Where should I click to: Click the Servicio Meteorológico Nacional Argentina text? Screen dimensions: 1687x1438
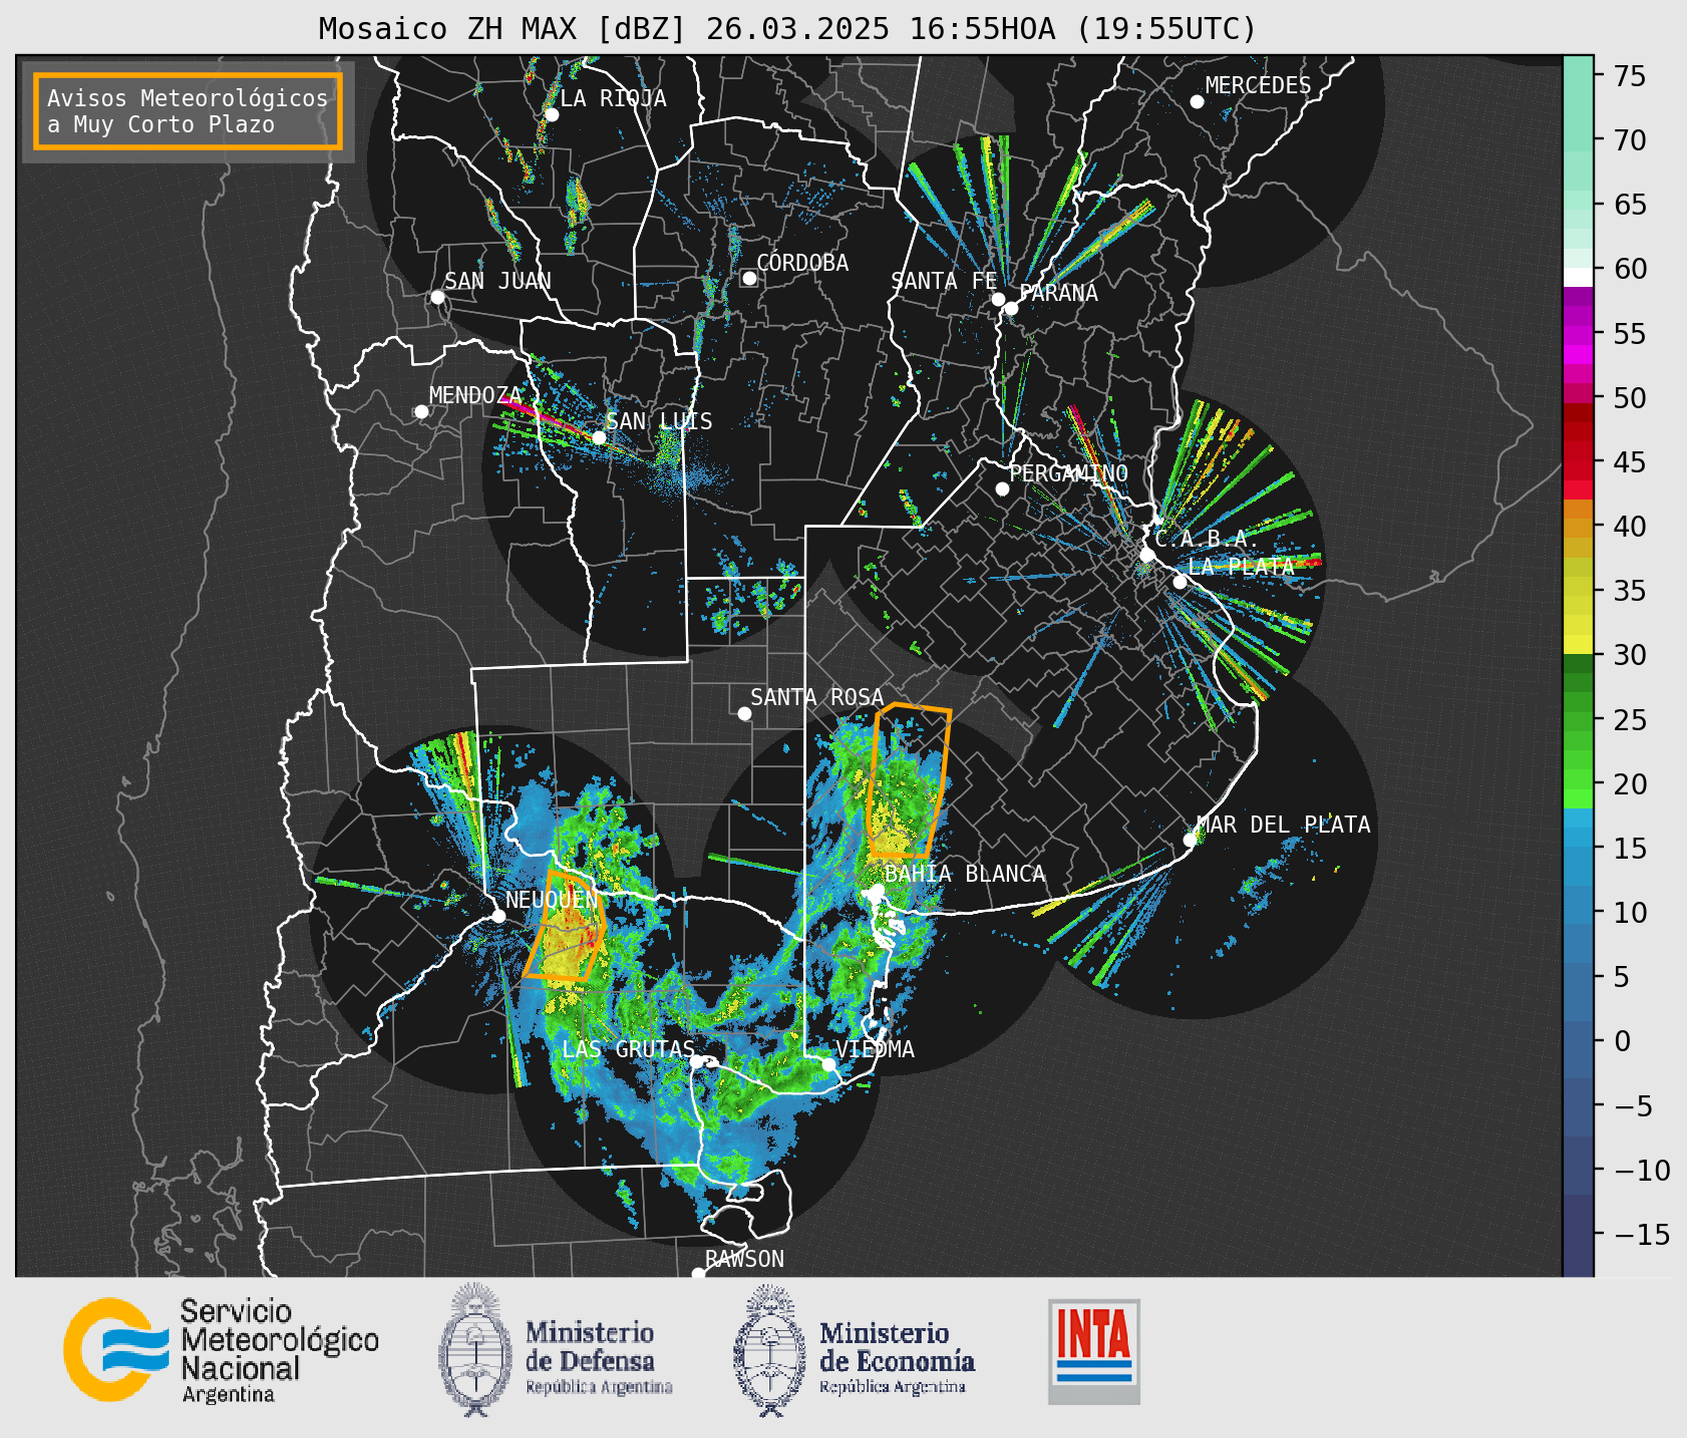pyautogui.click(x=279, y=1351)
